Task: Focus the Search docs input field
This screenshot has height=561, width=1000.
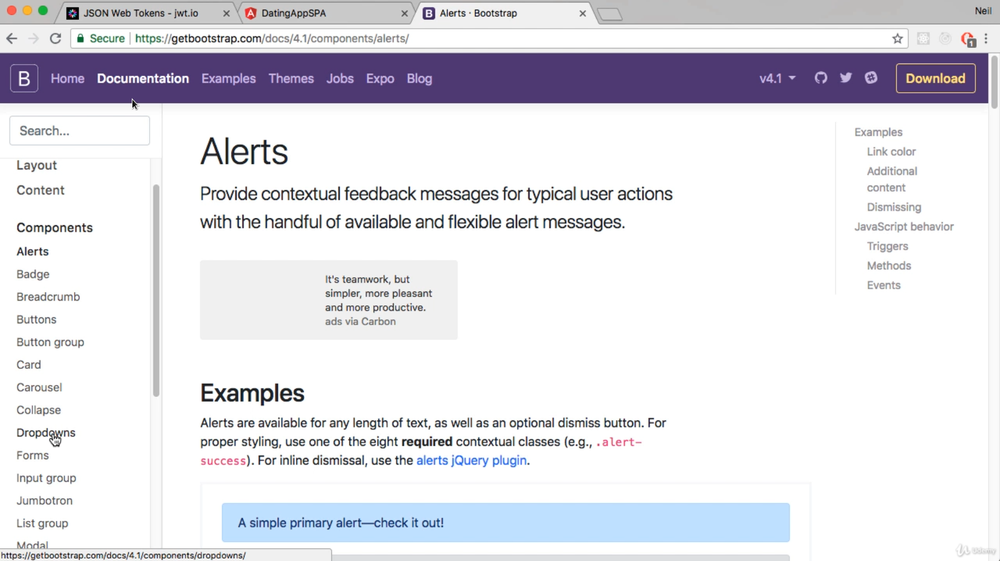Action: 80,131
